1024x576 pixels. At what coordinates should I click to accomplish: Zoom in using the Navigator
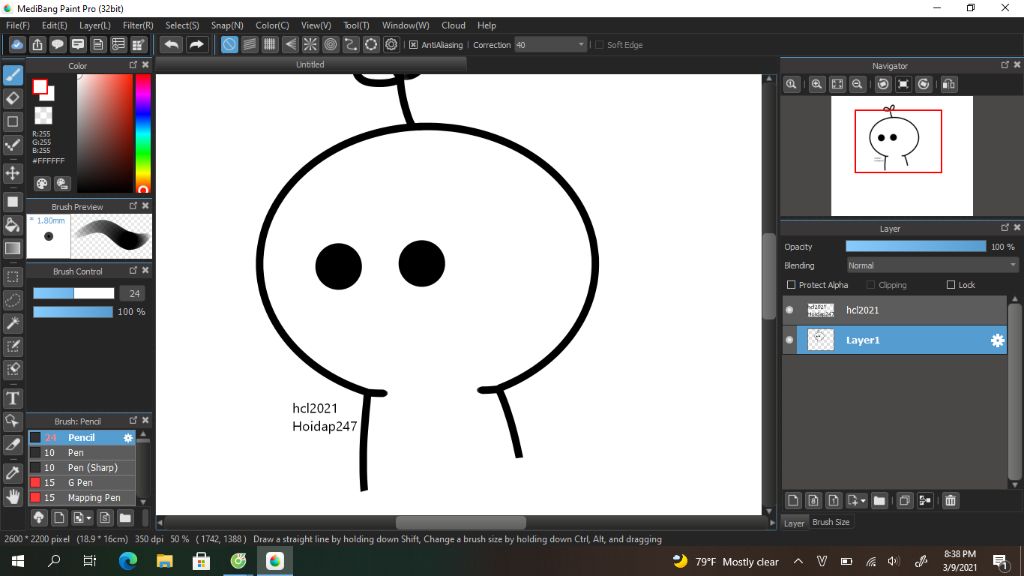click(x=817, y=84)
